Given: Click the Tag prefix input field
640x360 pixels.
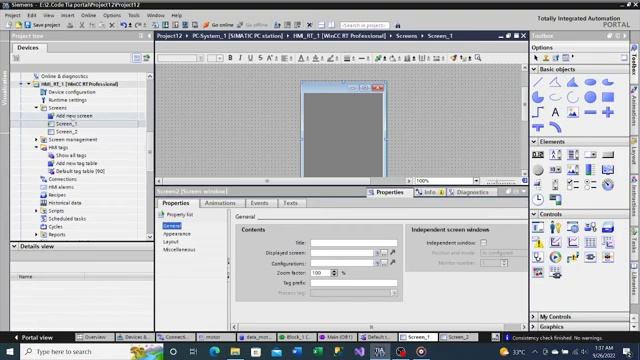Looking at the screenshot, I should tap(353, 283).
